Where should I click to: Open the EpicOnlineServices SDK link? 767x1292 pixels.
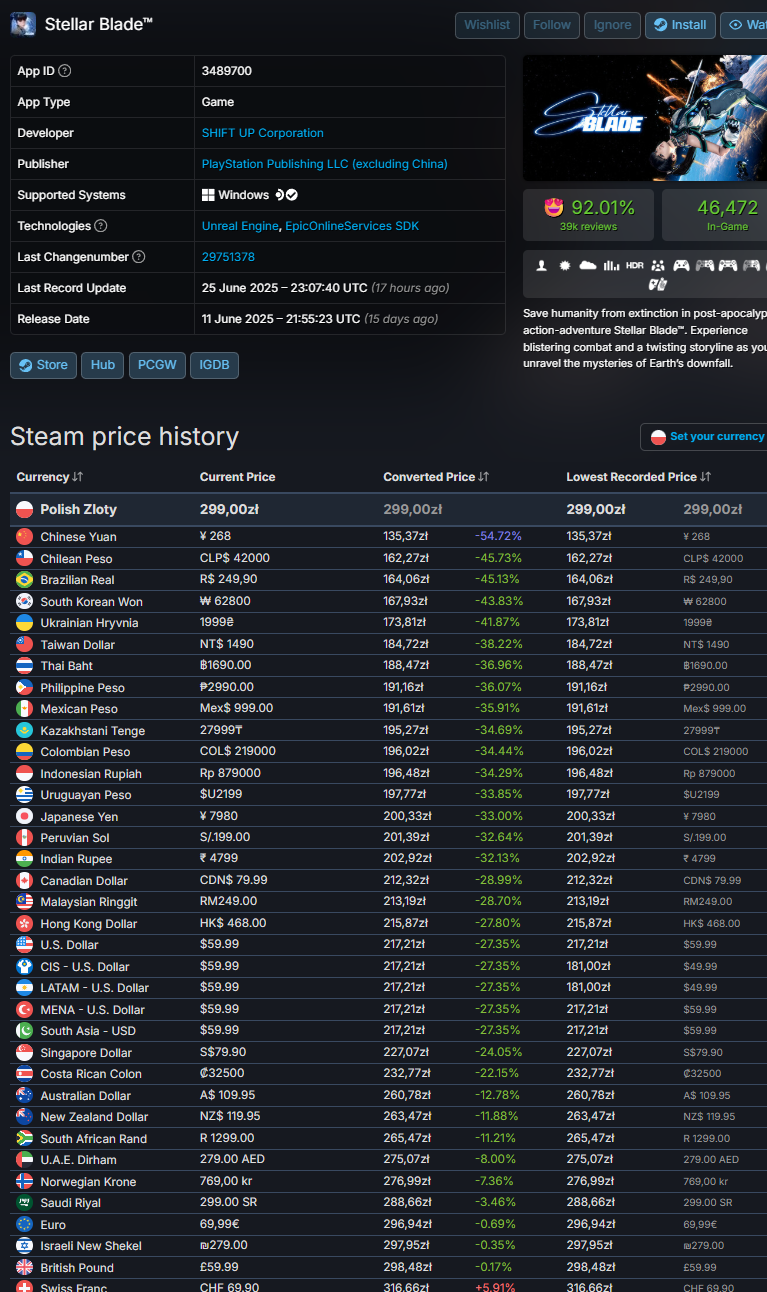[x=352, y=226]
